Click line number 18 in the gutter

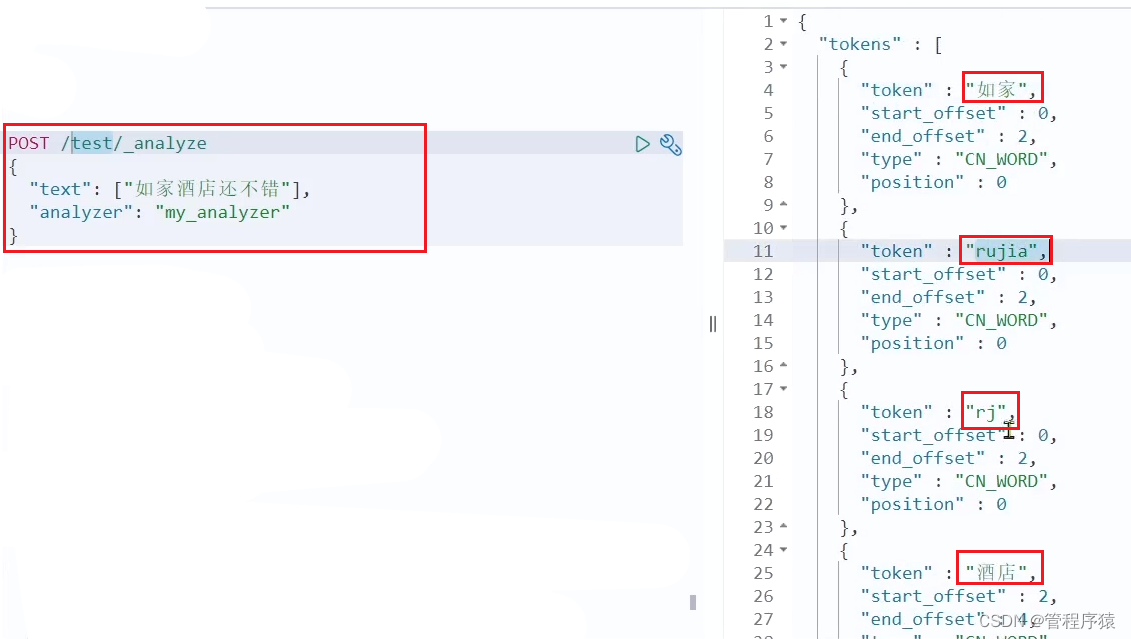(x=763, y=412)
